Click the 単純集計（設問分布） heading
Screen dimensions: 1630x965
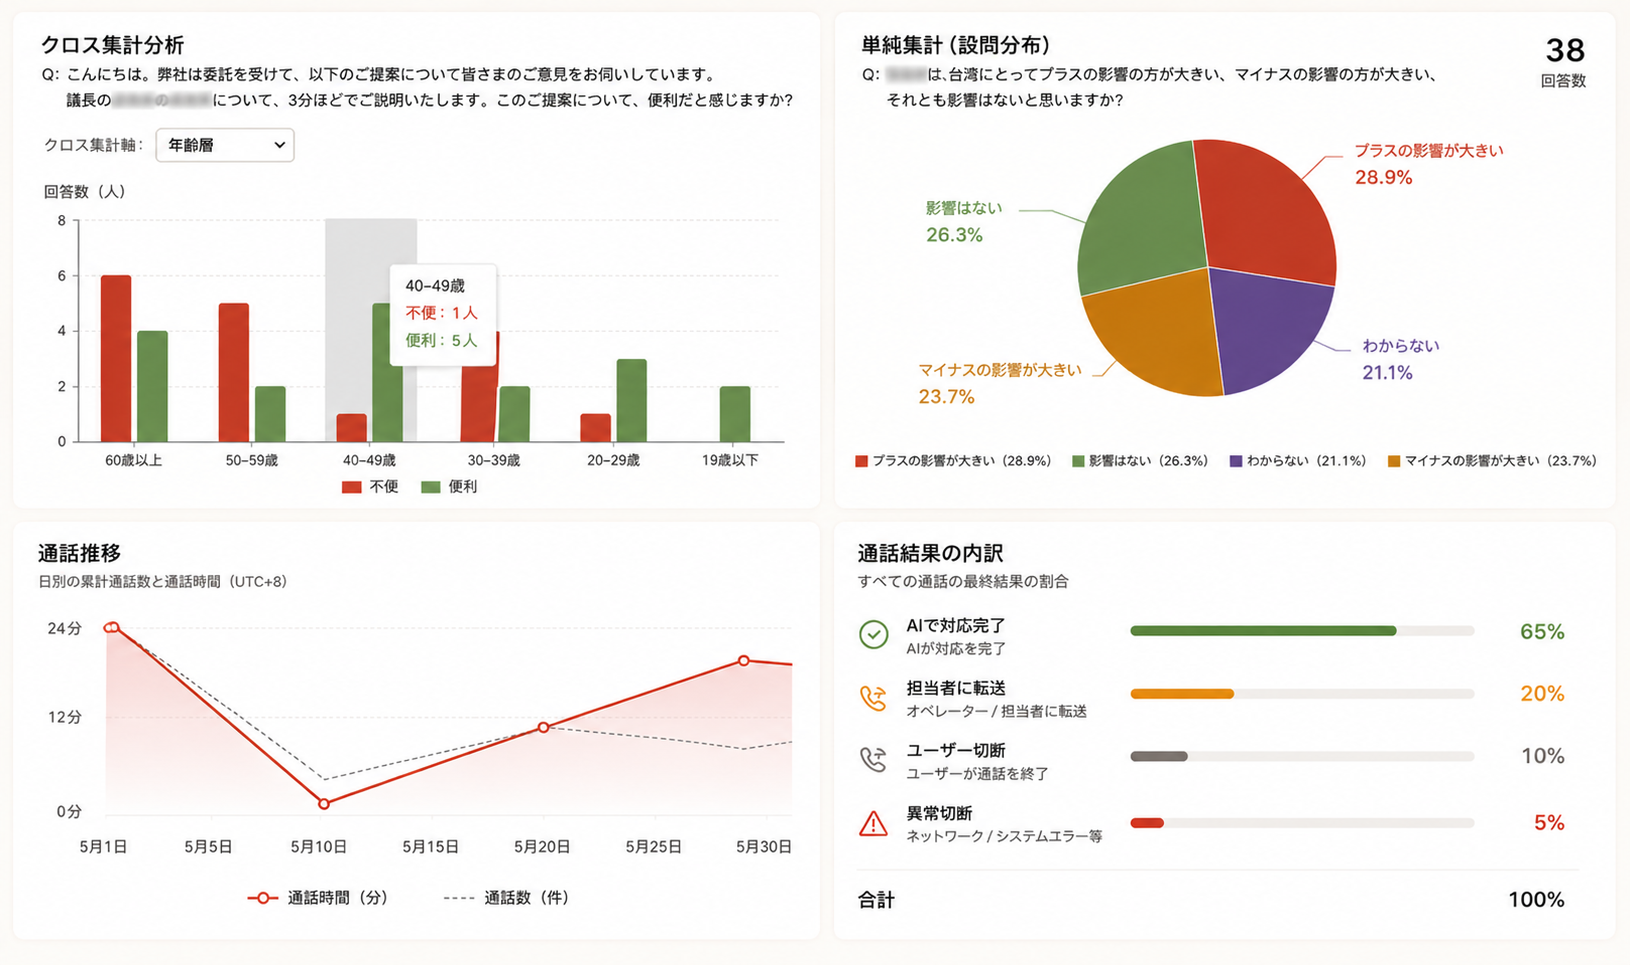click(956, 45)
